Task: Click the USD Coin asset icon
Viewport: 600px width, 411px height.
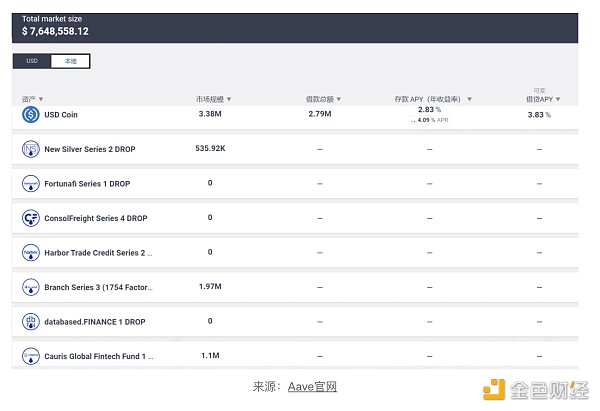Action: [31, 115]
